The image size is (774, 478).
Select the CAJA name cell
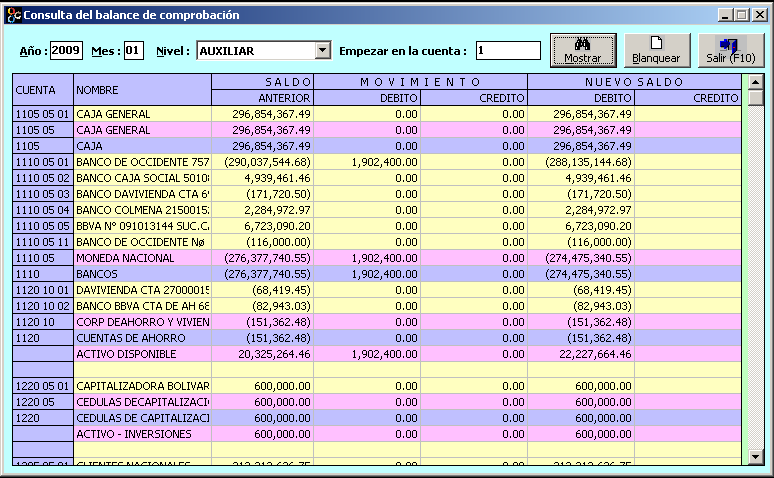tap(143, 146)
